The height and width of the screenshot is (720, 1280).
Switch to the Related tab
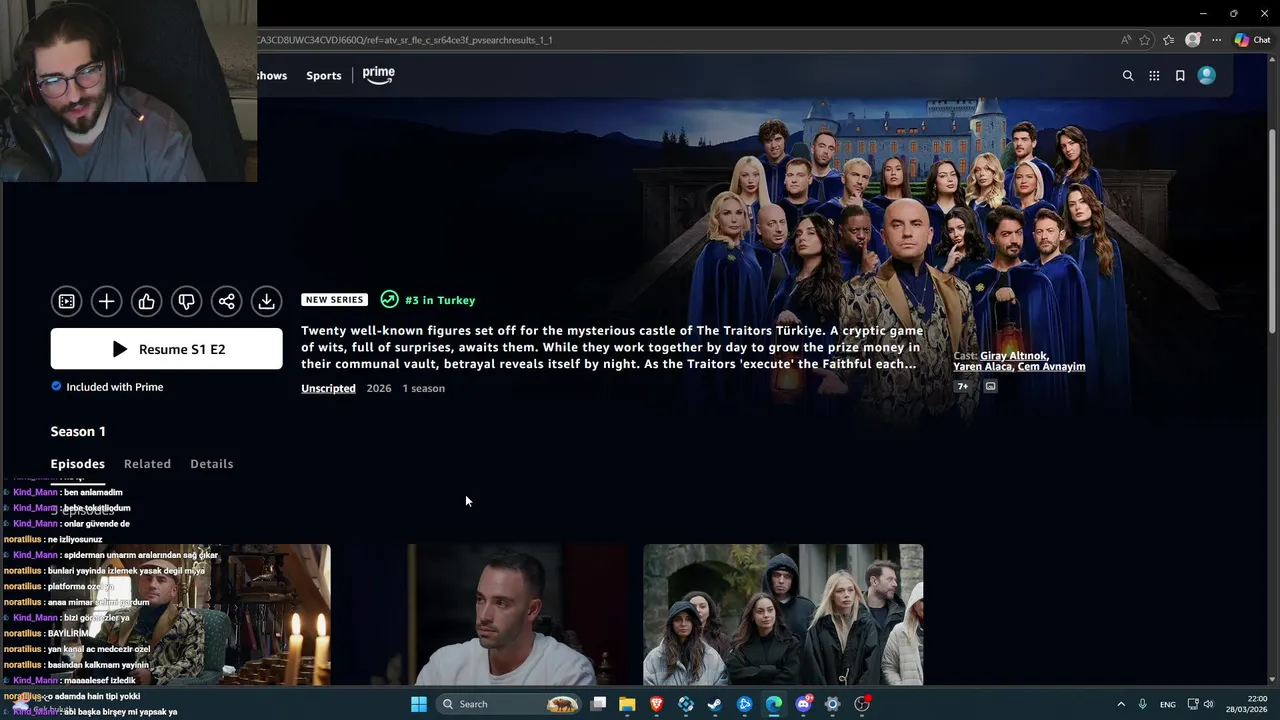147,464
